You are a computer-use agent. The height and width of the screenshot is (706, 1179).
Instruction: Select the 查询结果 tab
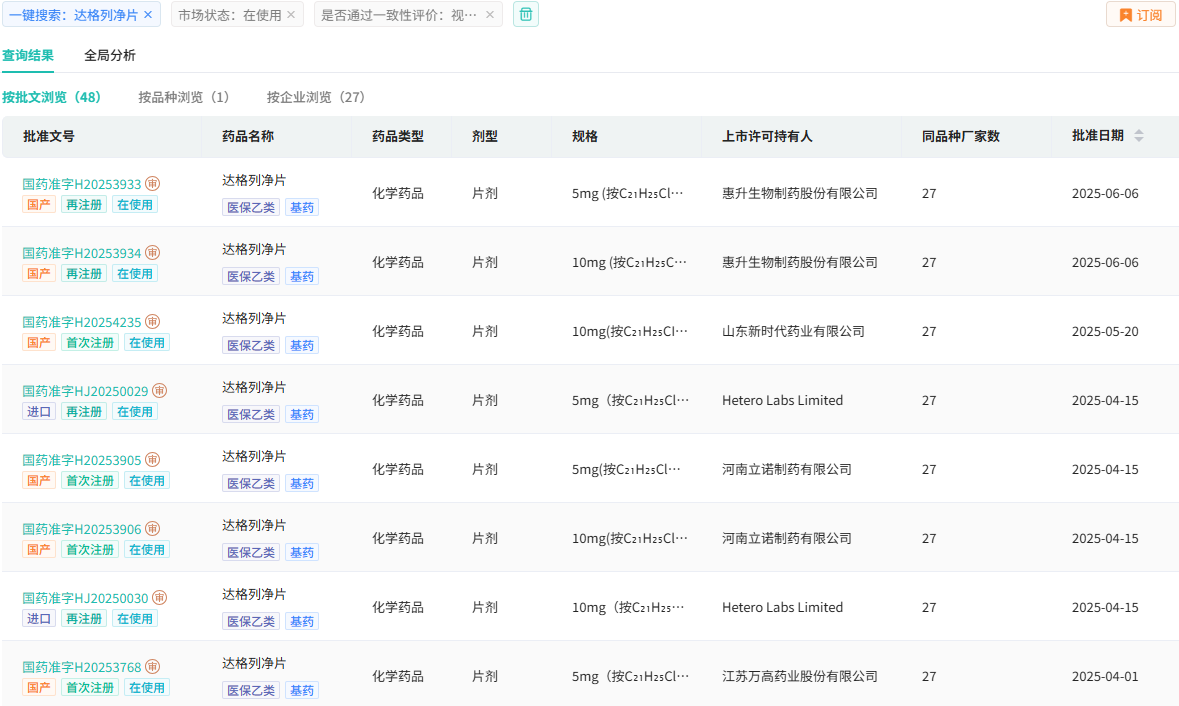tap(28, 55)
